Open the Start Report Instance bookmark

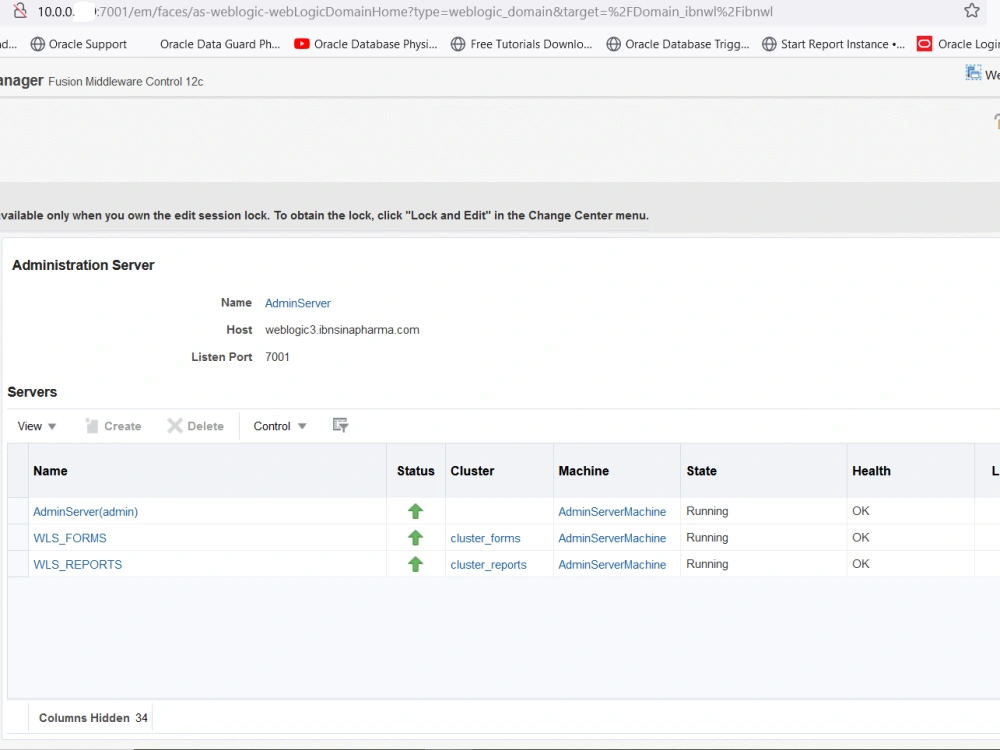(834, 44)
